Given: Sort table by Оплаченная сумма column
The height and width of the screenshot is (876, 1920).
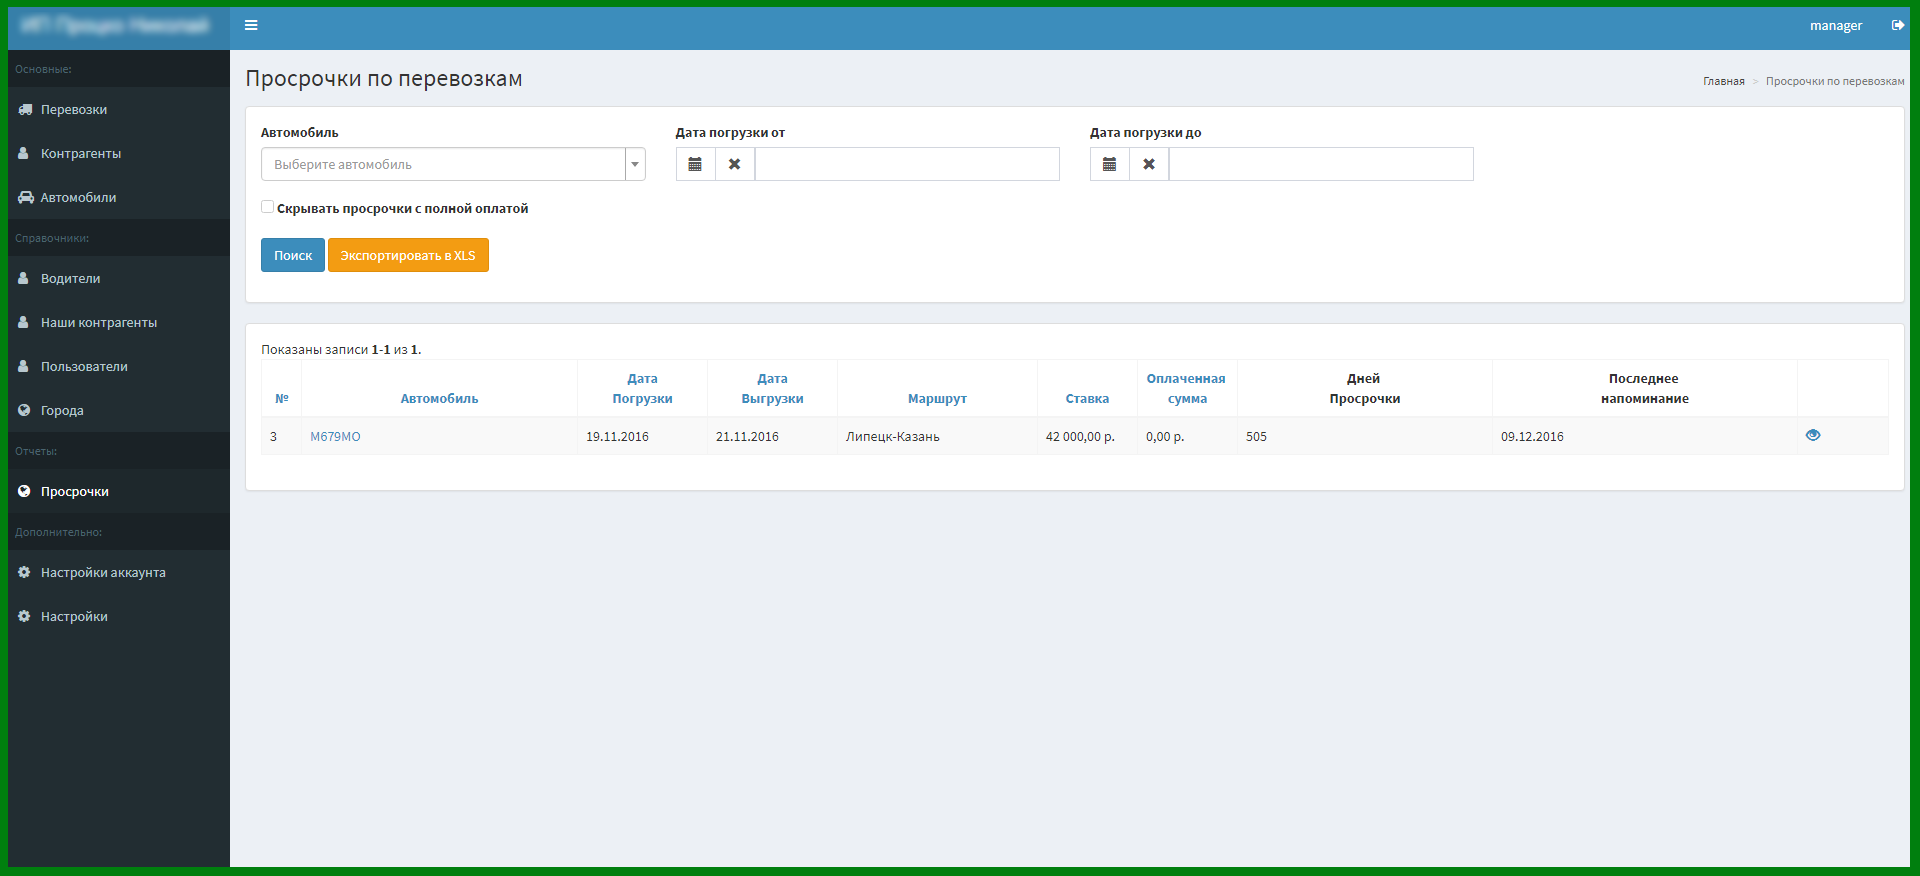Looking at the screenshot, I should tap(1186, 388).
